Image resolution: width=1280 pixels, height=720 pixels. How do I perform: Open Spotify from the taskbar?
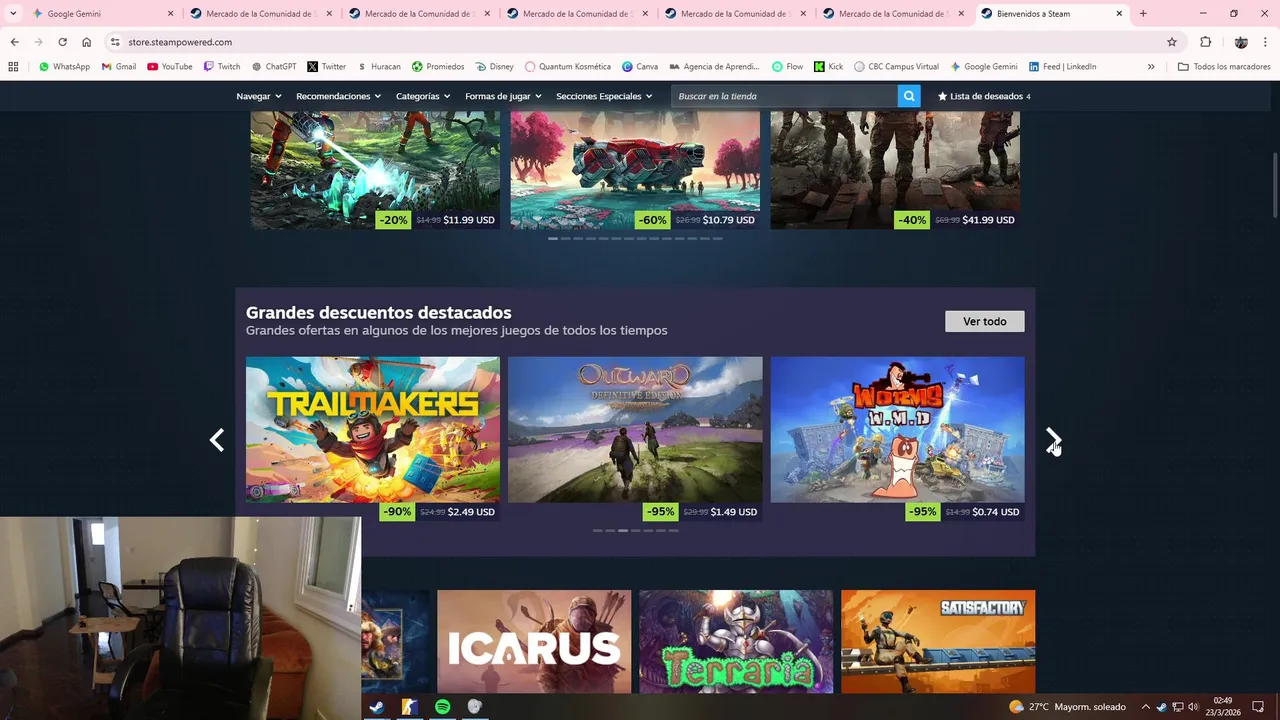tap(442, 707)
